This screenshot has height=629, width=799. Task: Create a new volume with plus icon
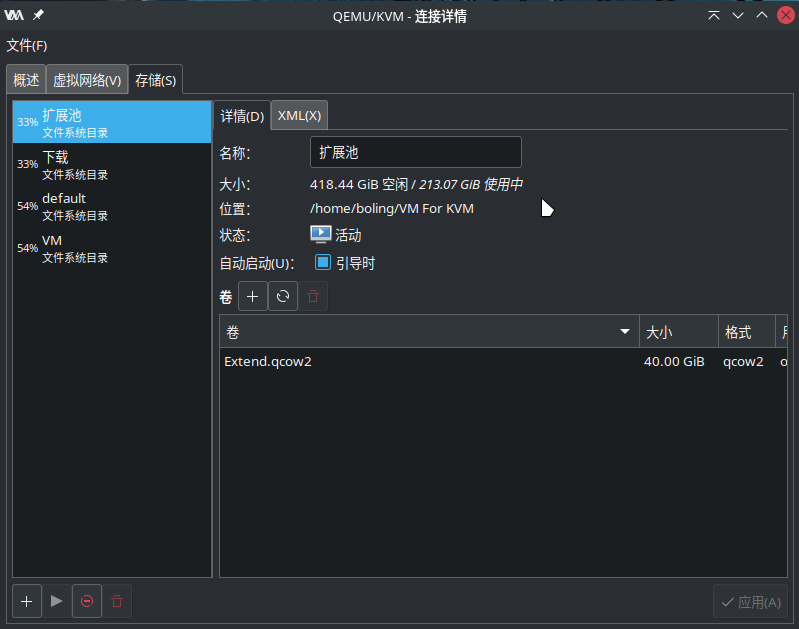[x=253, y=296]
